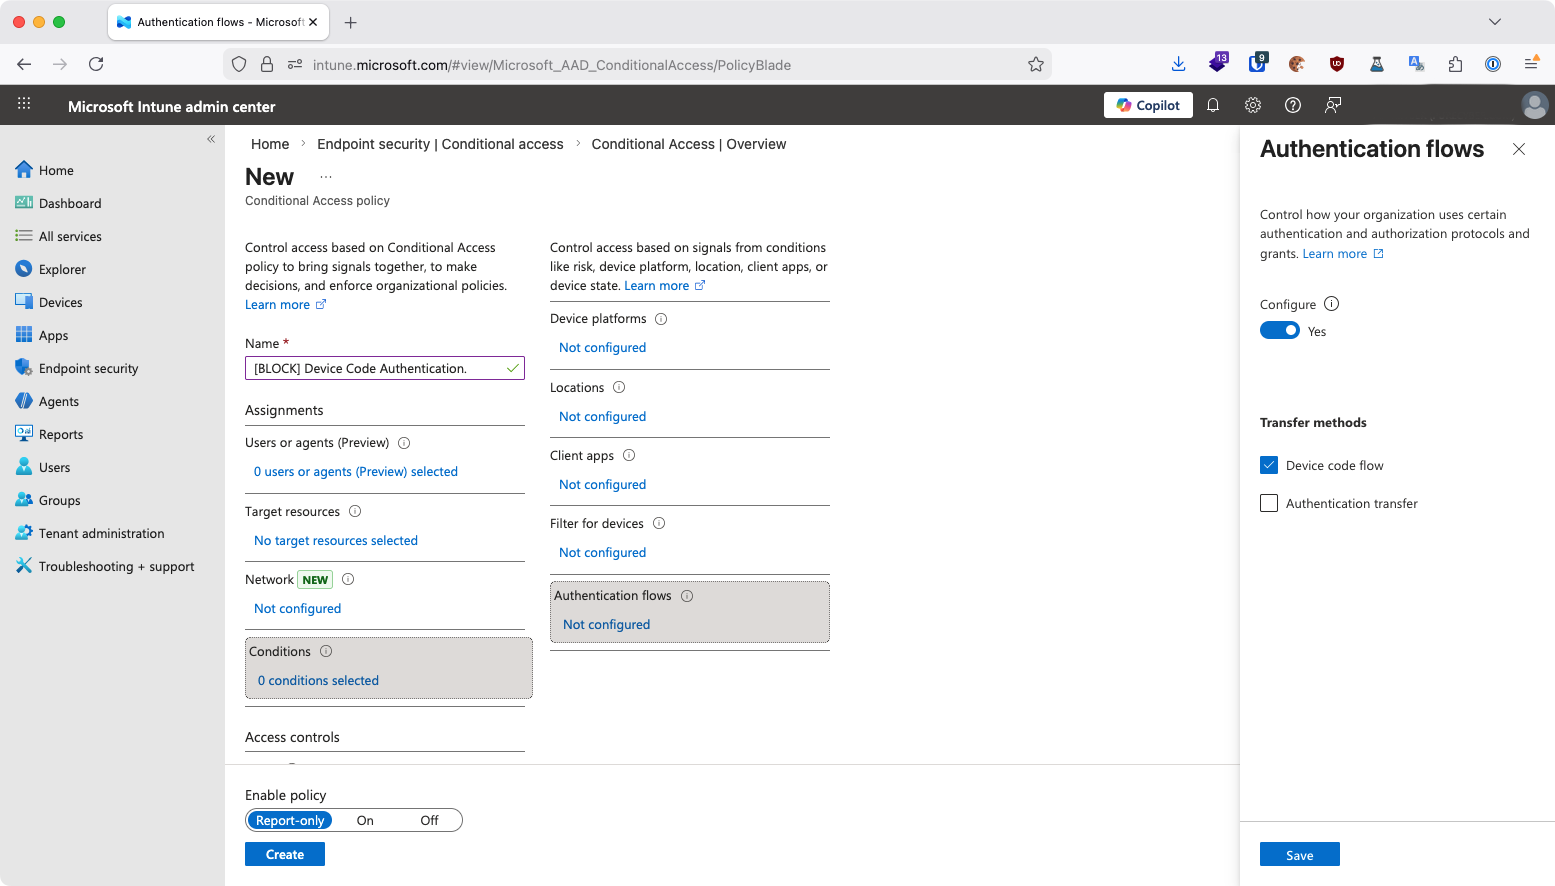1555x886 pixels.
Task: Show info for Target resources
Action: pyautogui.click(x=355, y=511)
